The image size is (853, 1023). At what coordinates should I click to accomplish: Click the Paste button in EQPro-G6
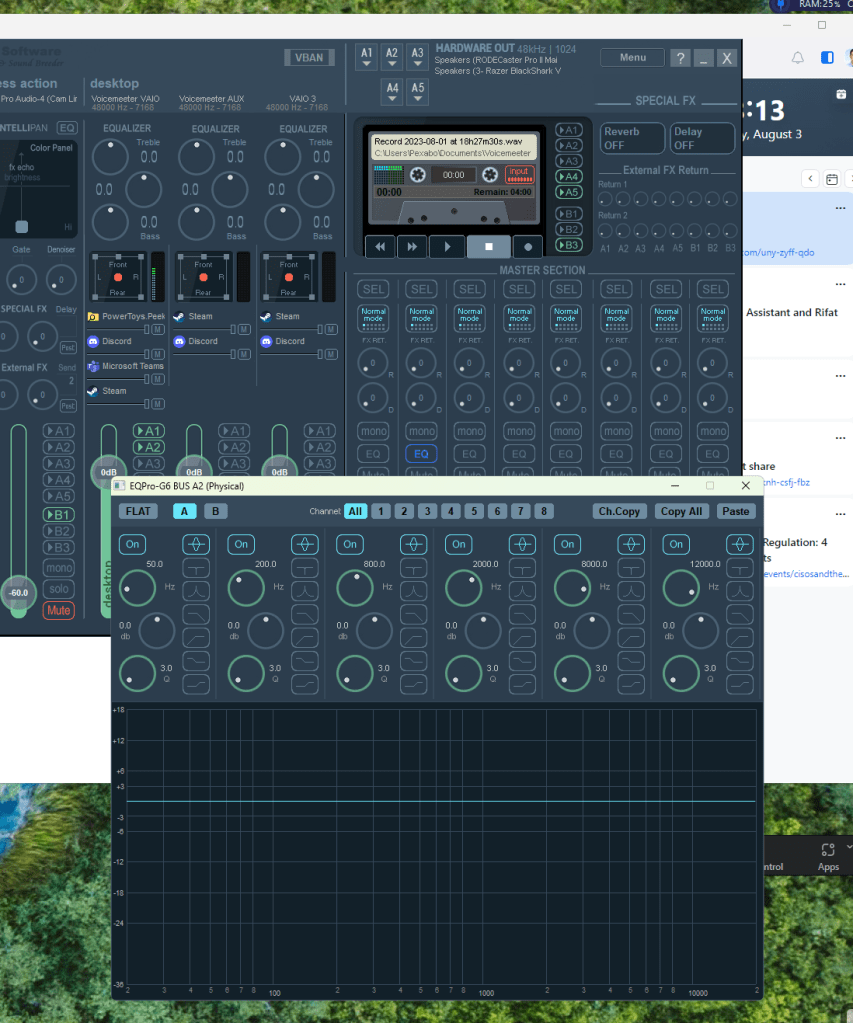736,512
